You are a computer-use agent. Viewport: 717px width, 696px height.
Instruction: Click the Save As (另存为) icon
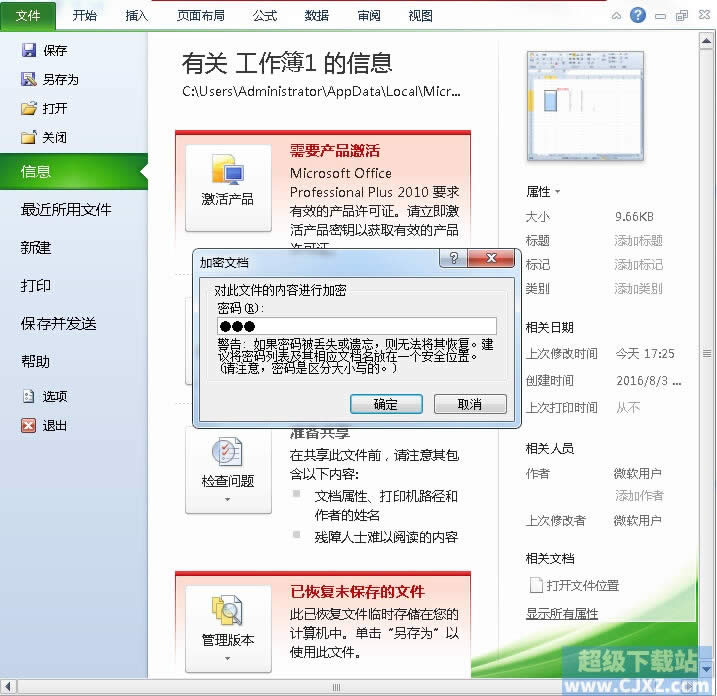[28, 79]
